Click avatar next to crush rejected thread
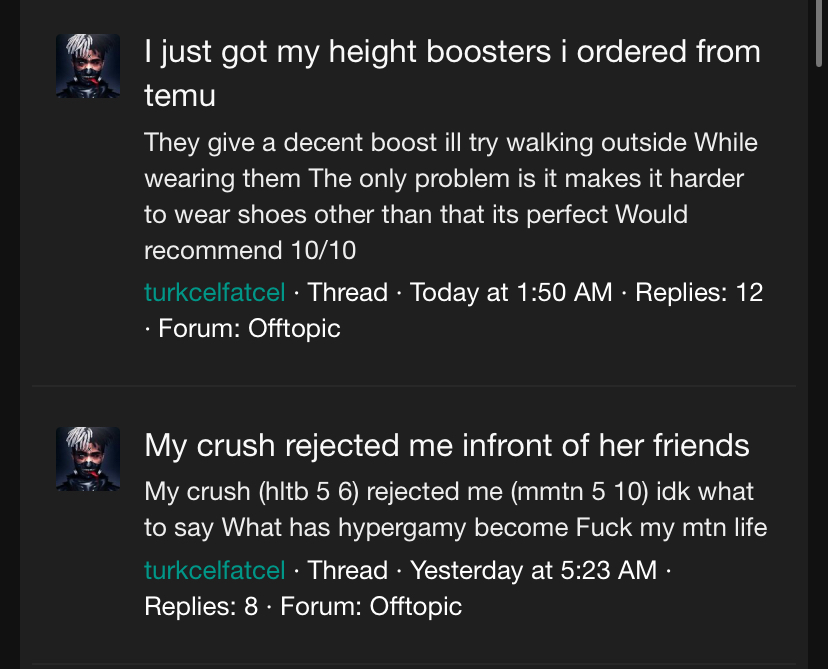Image resolution: width=828 pixels, height=669 pixels. click(x=88, y=459)
